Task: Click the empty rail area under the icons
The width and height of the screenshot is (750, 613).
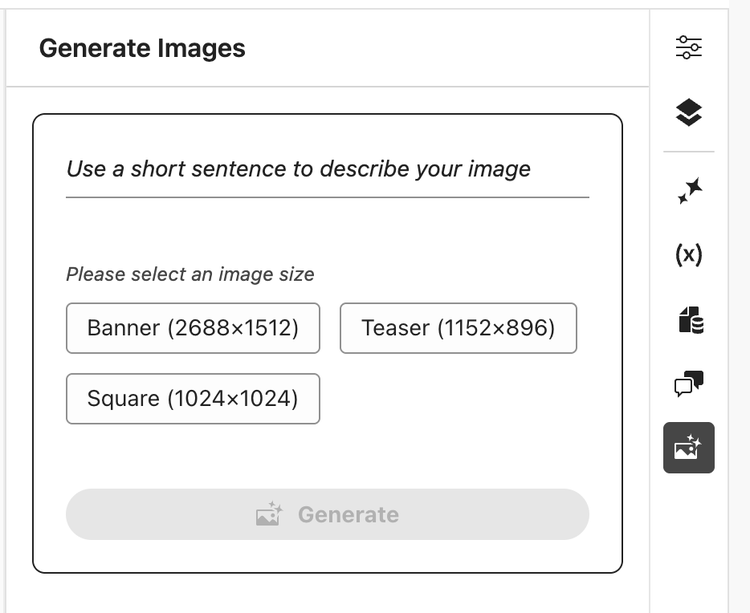Action: tap(688, 540)
